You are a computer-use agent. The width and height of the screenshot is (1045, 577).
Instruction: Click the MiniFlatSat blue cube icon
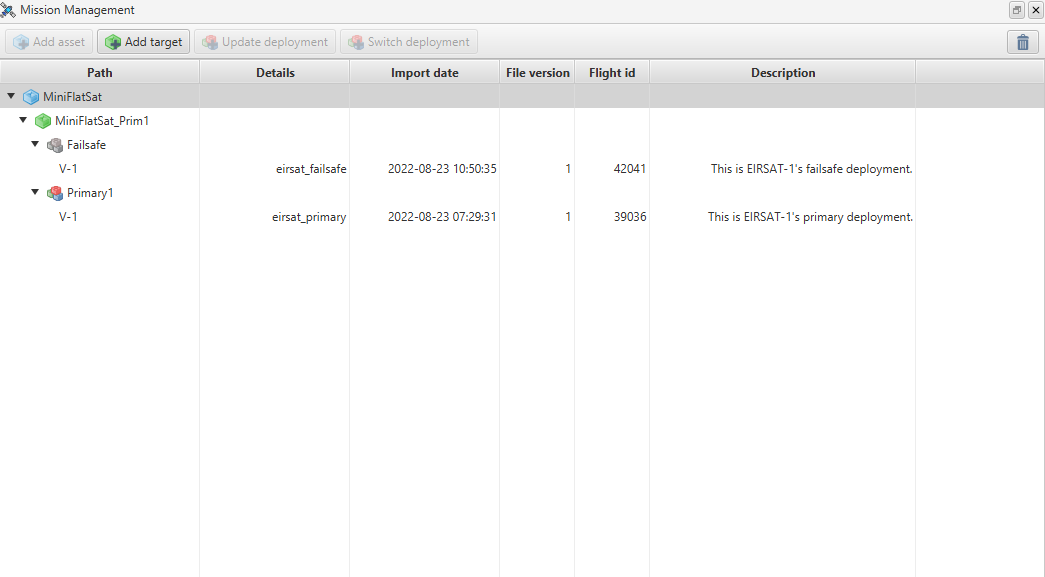(x=31, y=97)
